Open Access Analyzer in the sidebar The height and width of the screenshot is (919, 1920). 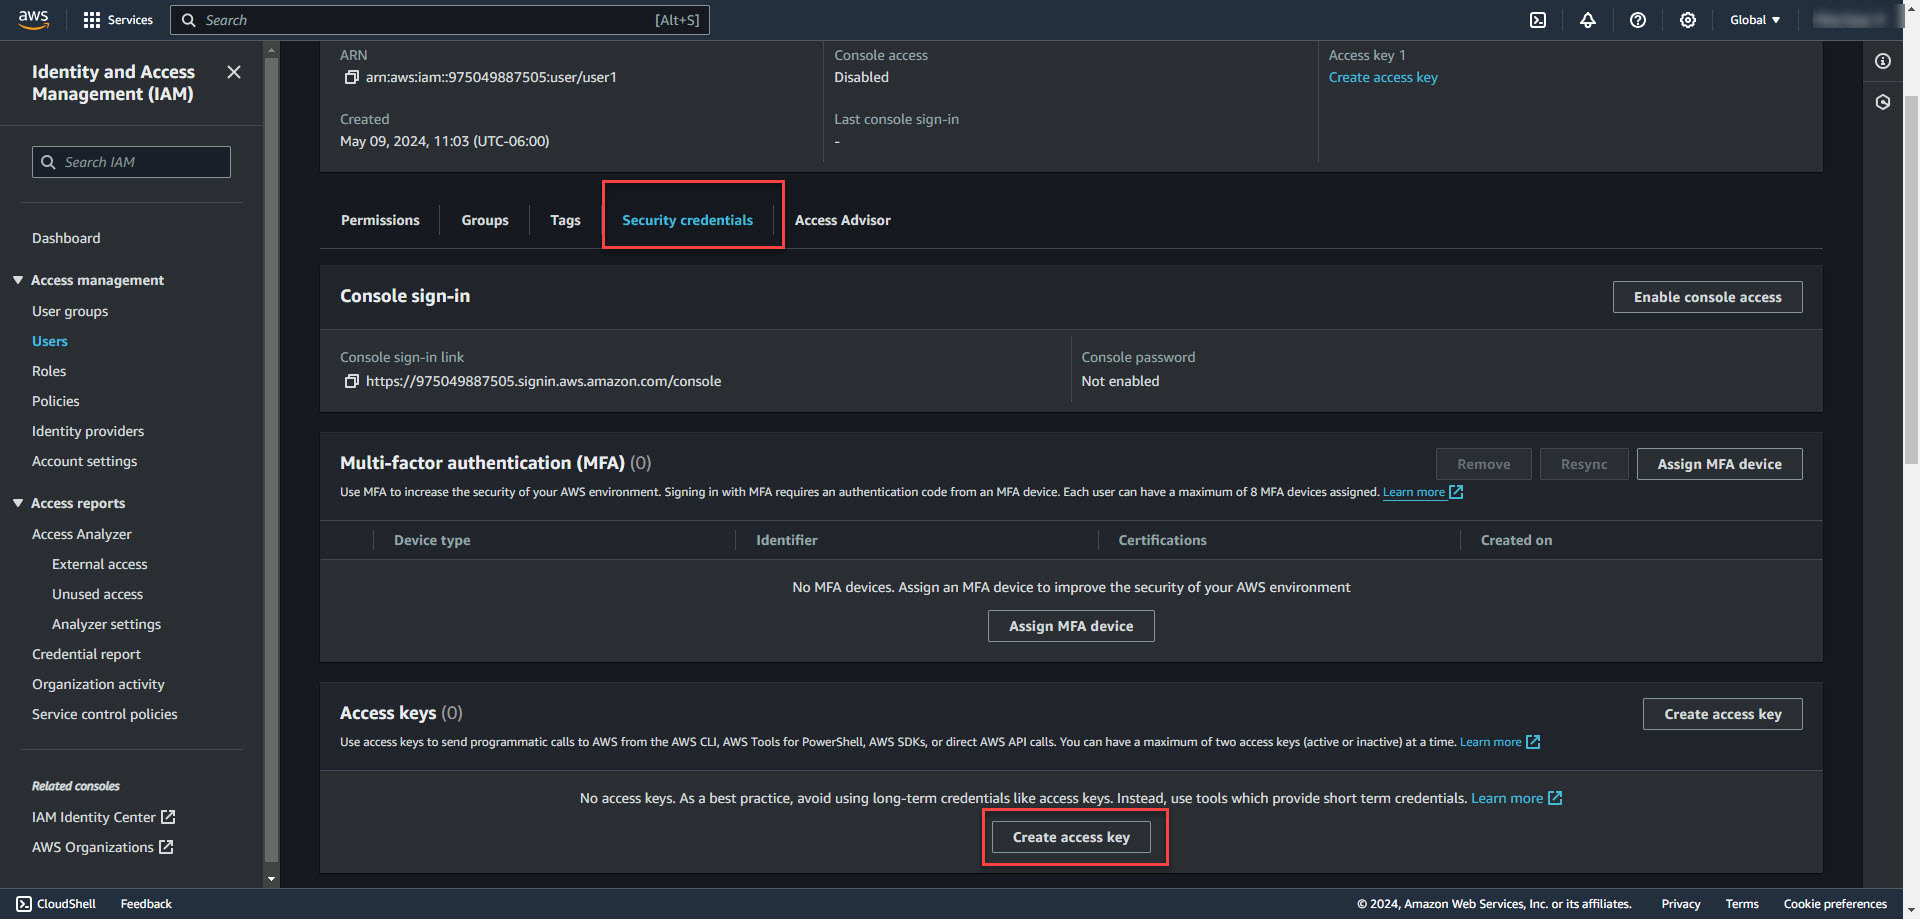pos(81,534)
